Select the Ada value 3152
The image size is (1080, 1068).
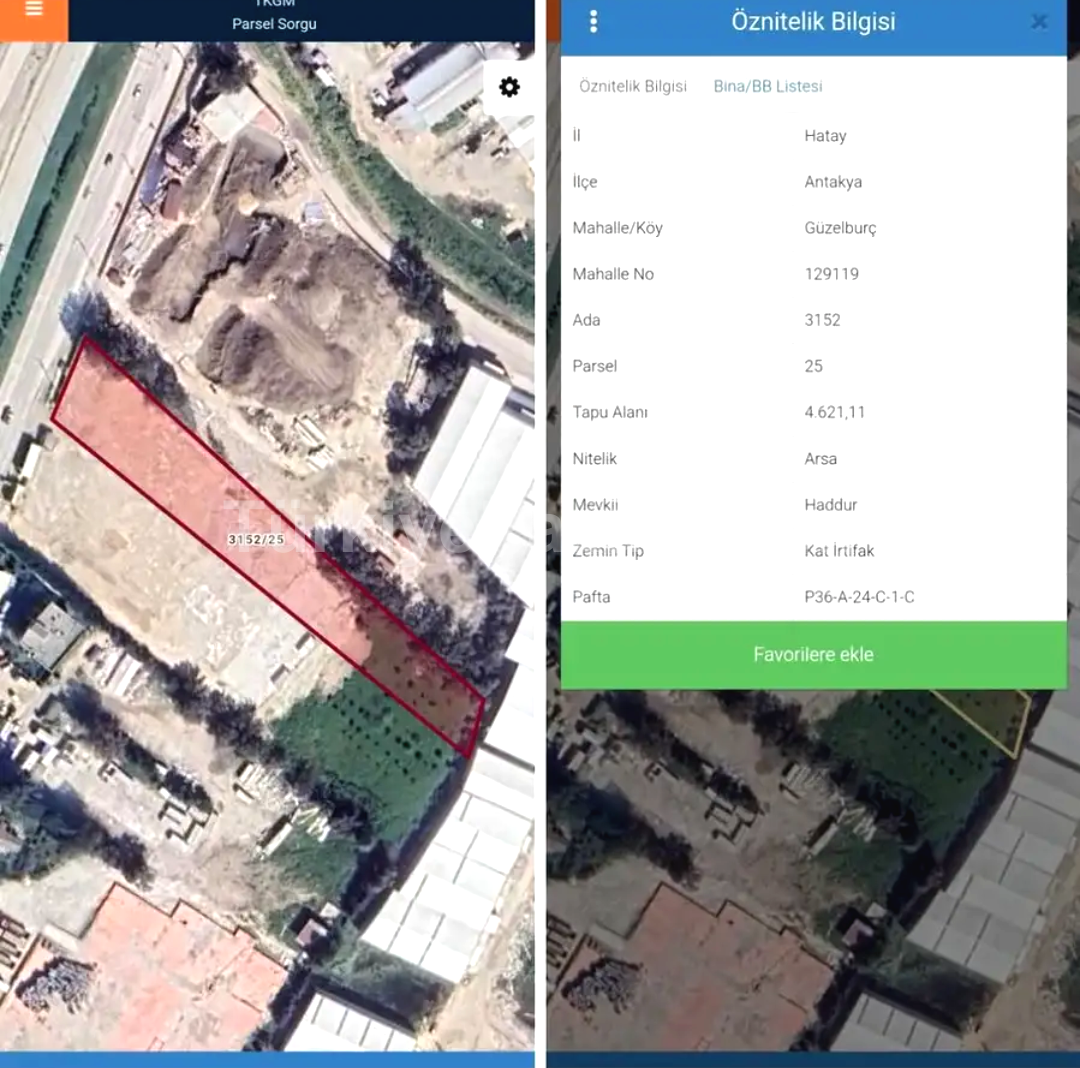point(822,320)
